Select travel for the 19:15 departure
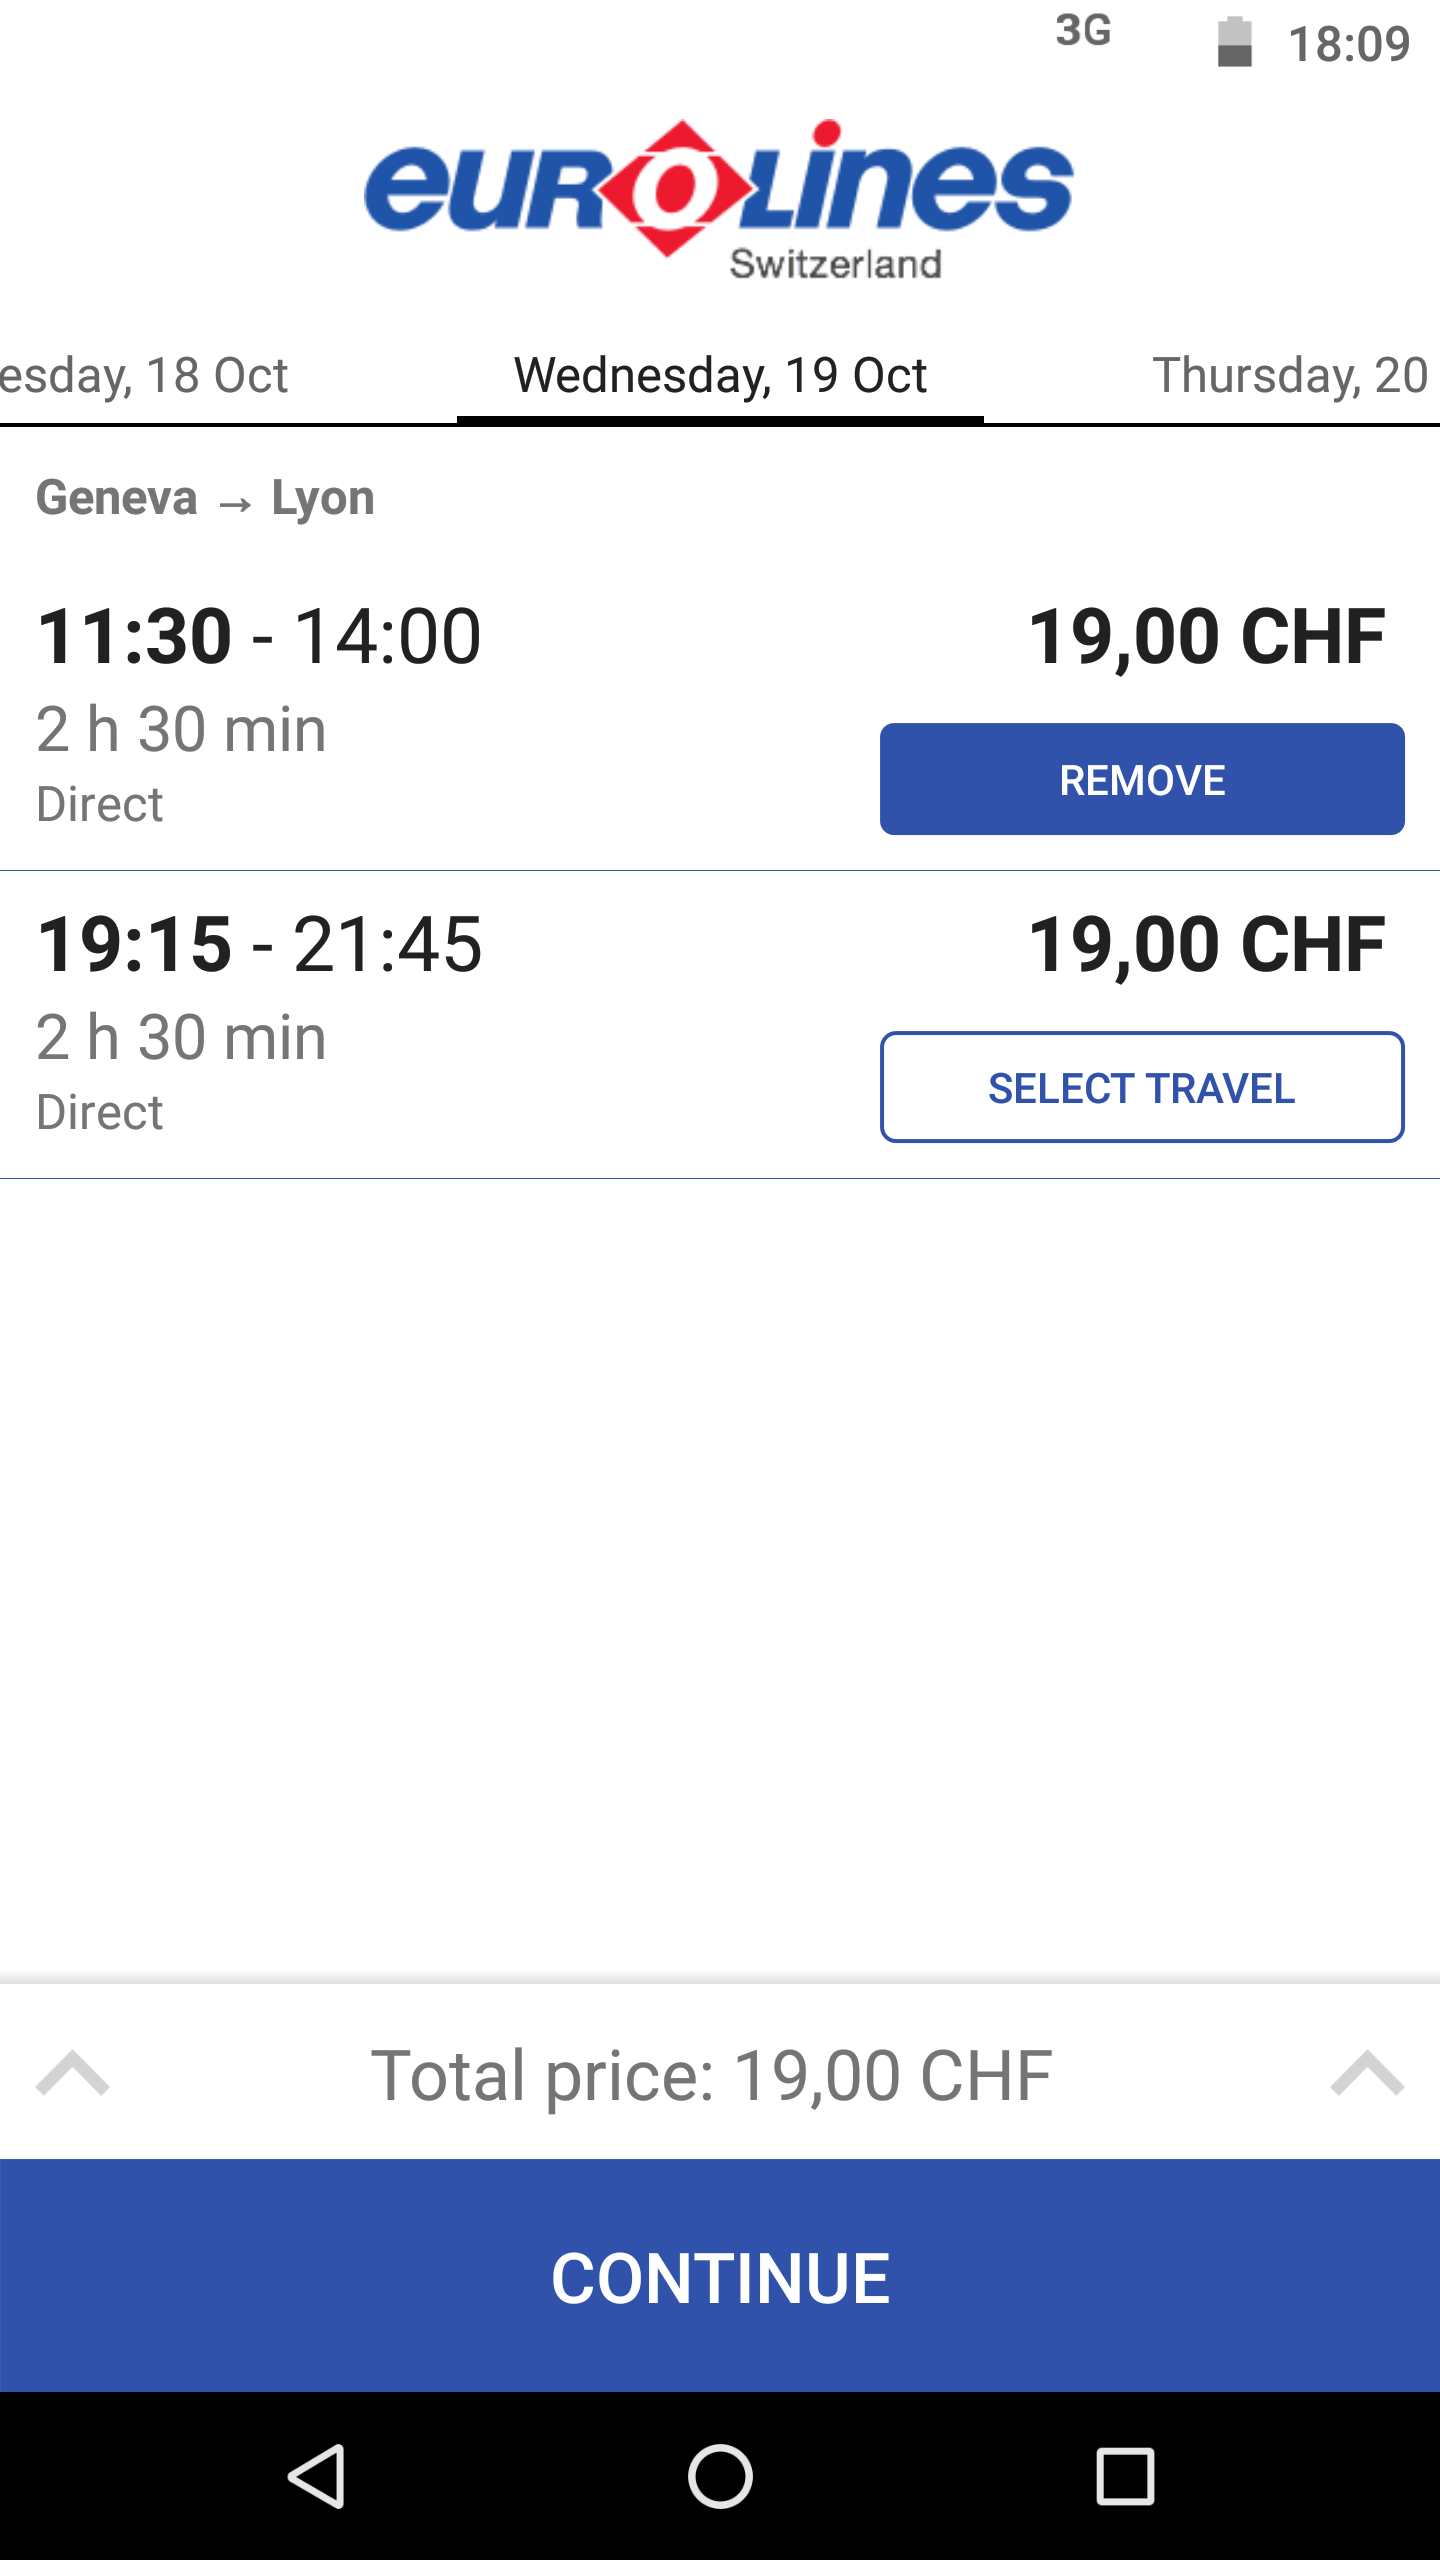This screenshot has height=2560, width=1440. [x=1142, y=1088]
